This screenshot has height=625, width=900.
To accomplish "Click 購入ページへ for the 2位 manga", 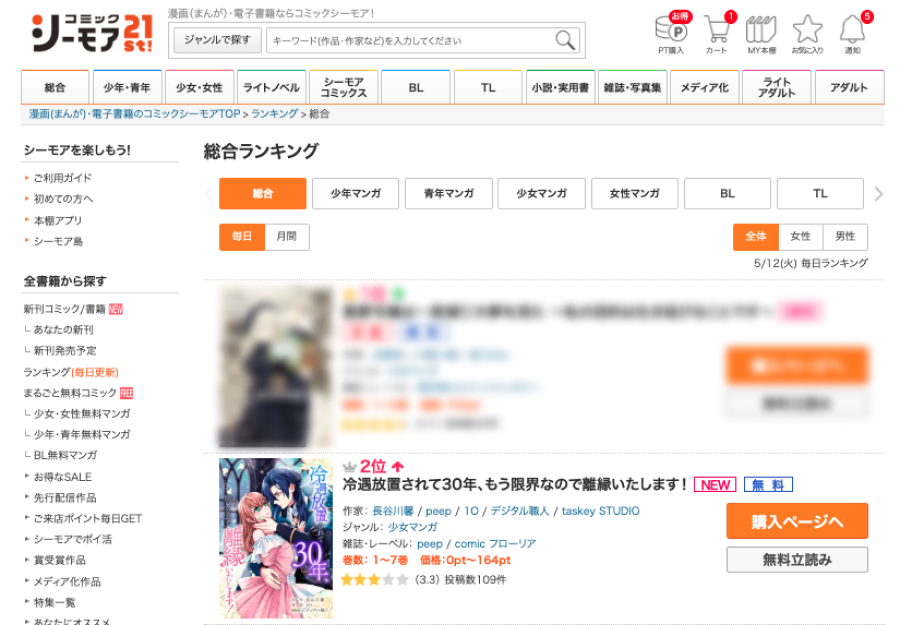I will click(797, 521).
